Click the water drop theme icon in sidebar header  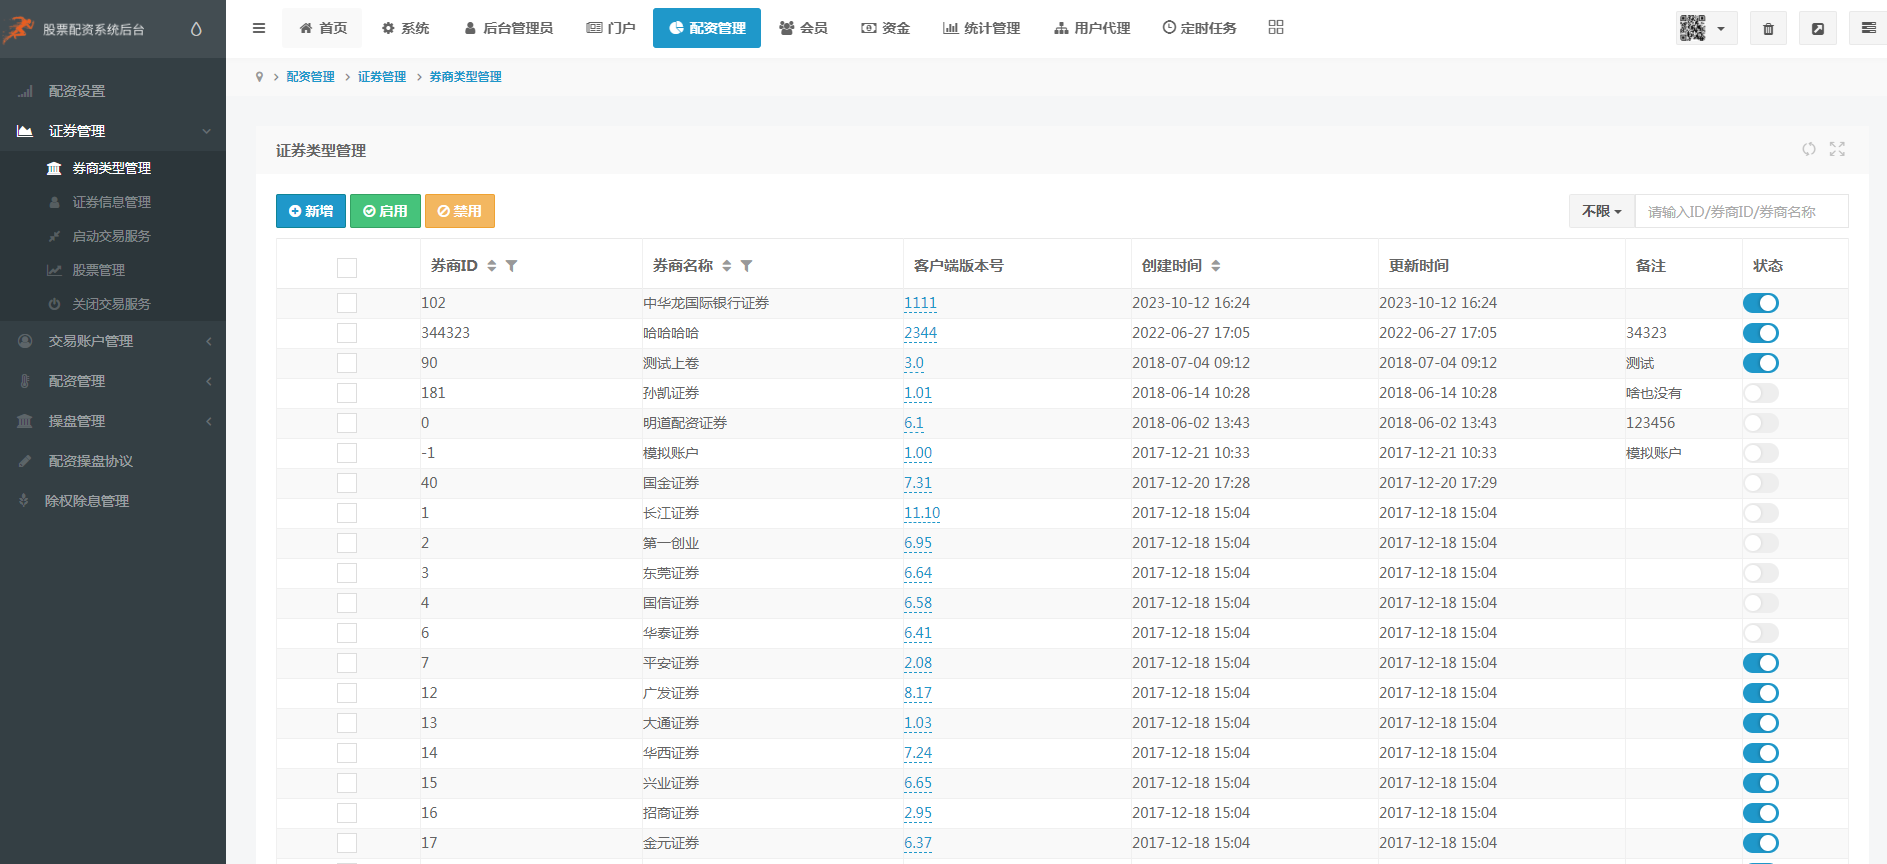(196, 29)
